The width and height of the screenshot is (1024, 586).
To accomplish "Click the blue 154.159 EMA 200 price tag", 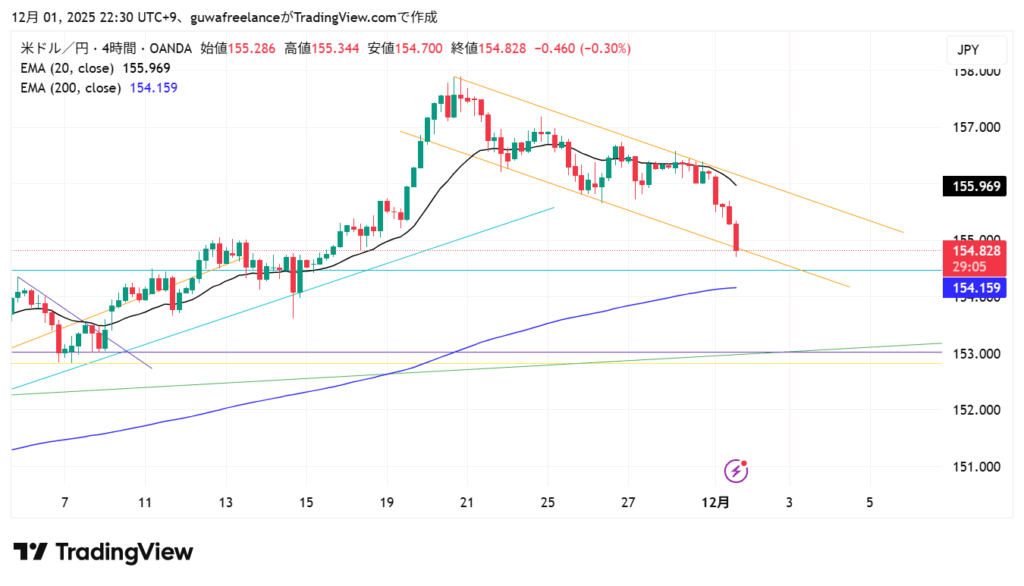I will tap(972, 288).
